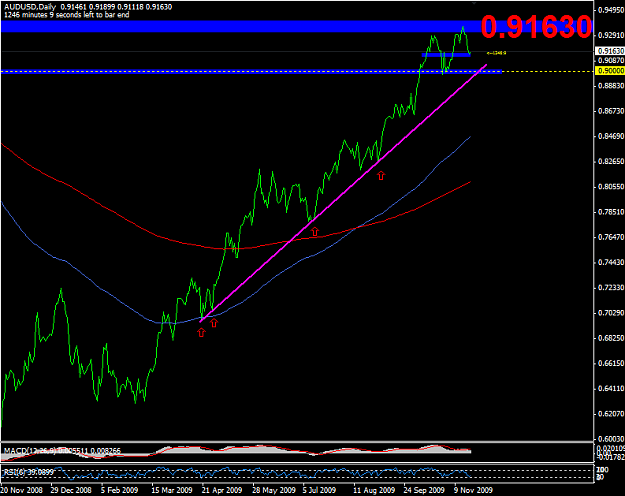
Task: Click the white 0.91630 current price tag on axis
Action: pos(609,51)
